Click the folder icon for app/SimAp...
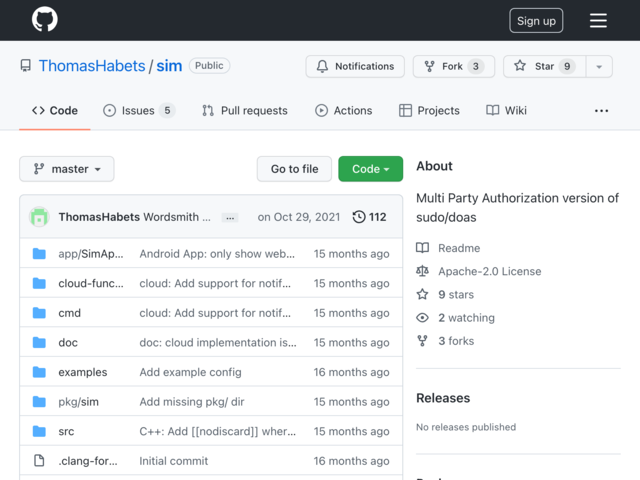This screenshot has height=480, width=640. pyautogui.click(x=39, y=254)
